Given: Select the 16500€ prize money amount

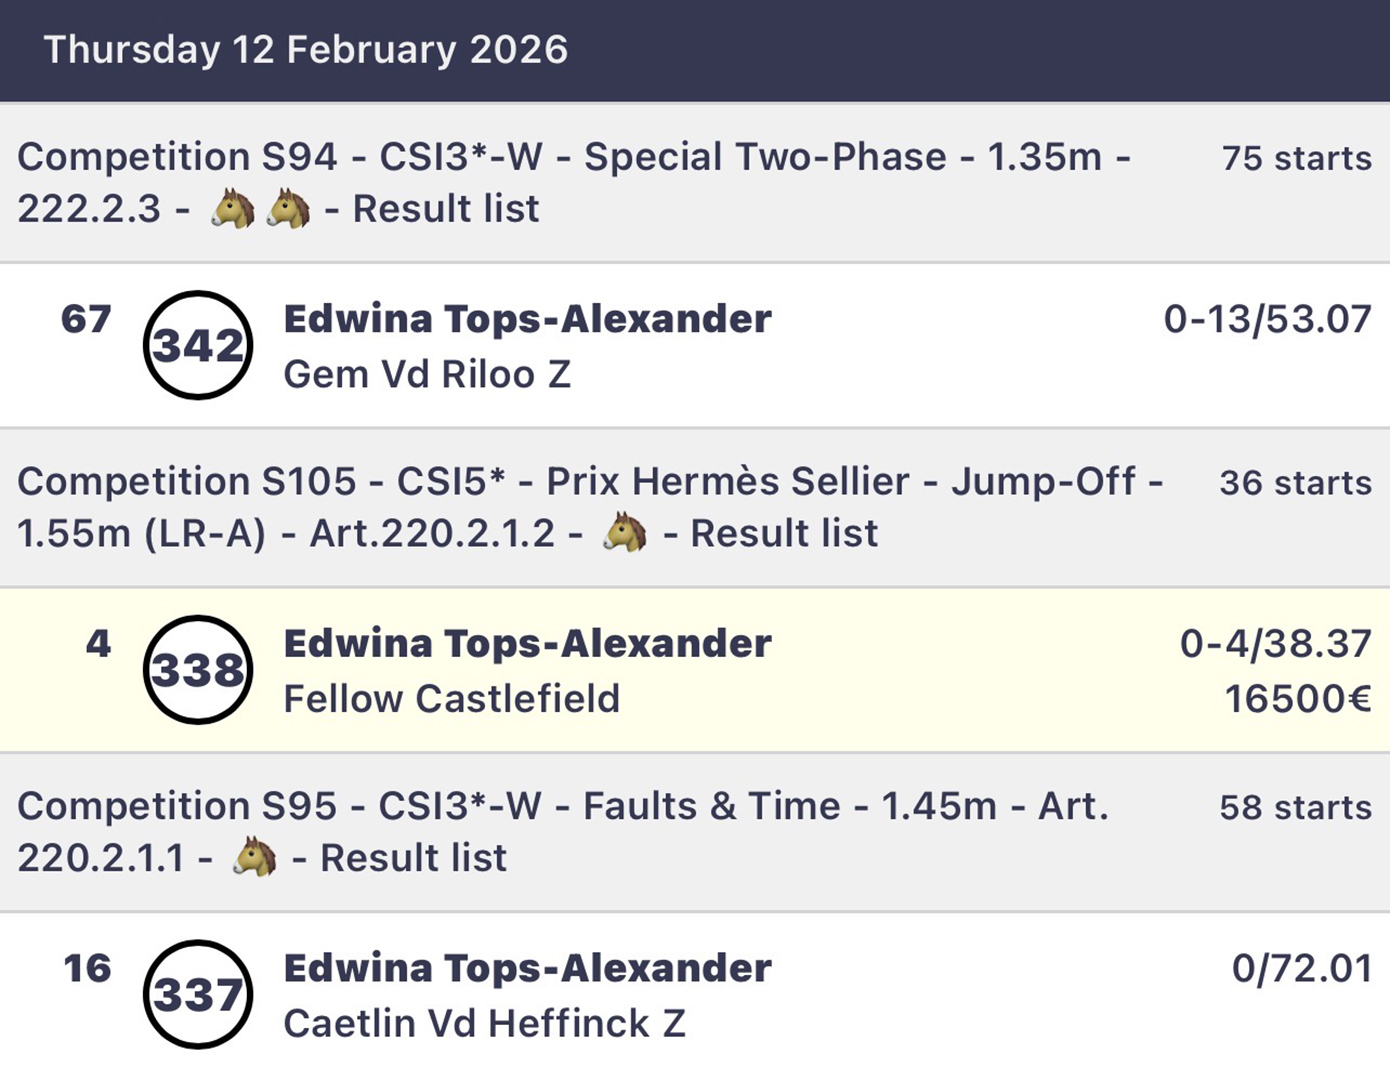Looking at the screenshot, I should tap(1298, 699).
